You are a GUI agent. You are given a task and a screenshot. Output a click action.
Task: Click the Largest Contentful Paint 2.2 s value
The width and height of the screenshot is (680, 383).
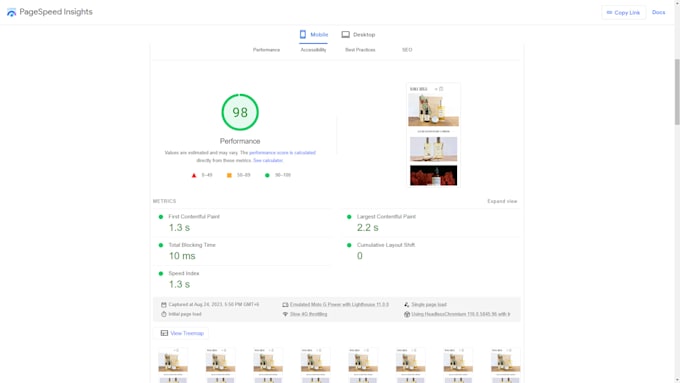[368, 228]
